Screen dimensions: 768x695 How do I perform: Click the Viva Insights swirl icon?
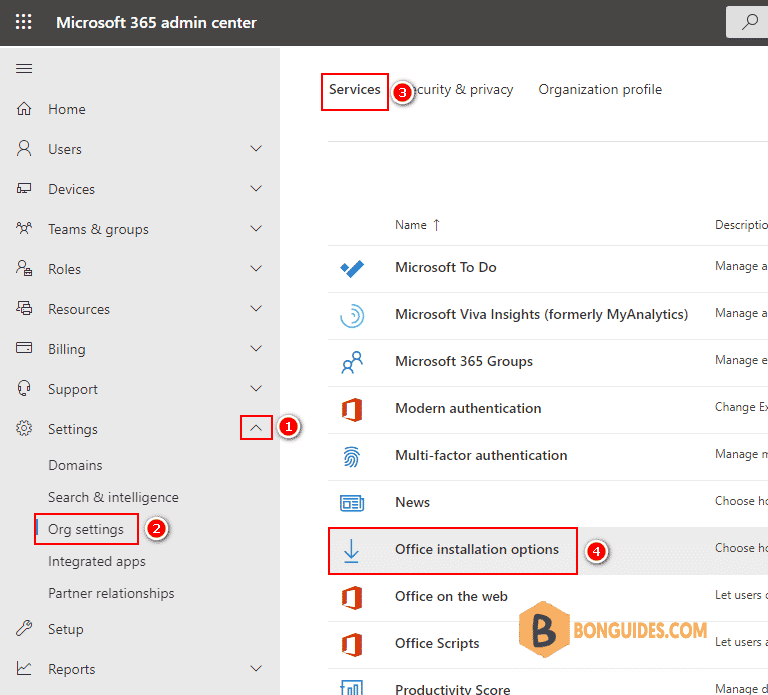click(x=352, y=315)
